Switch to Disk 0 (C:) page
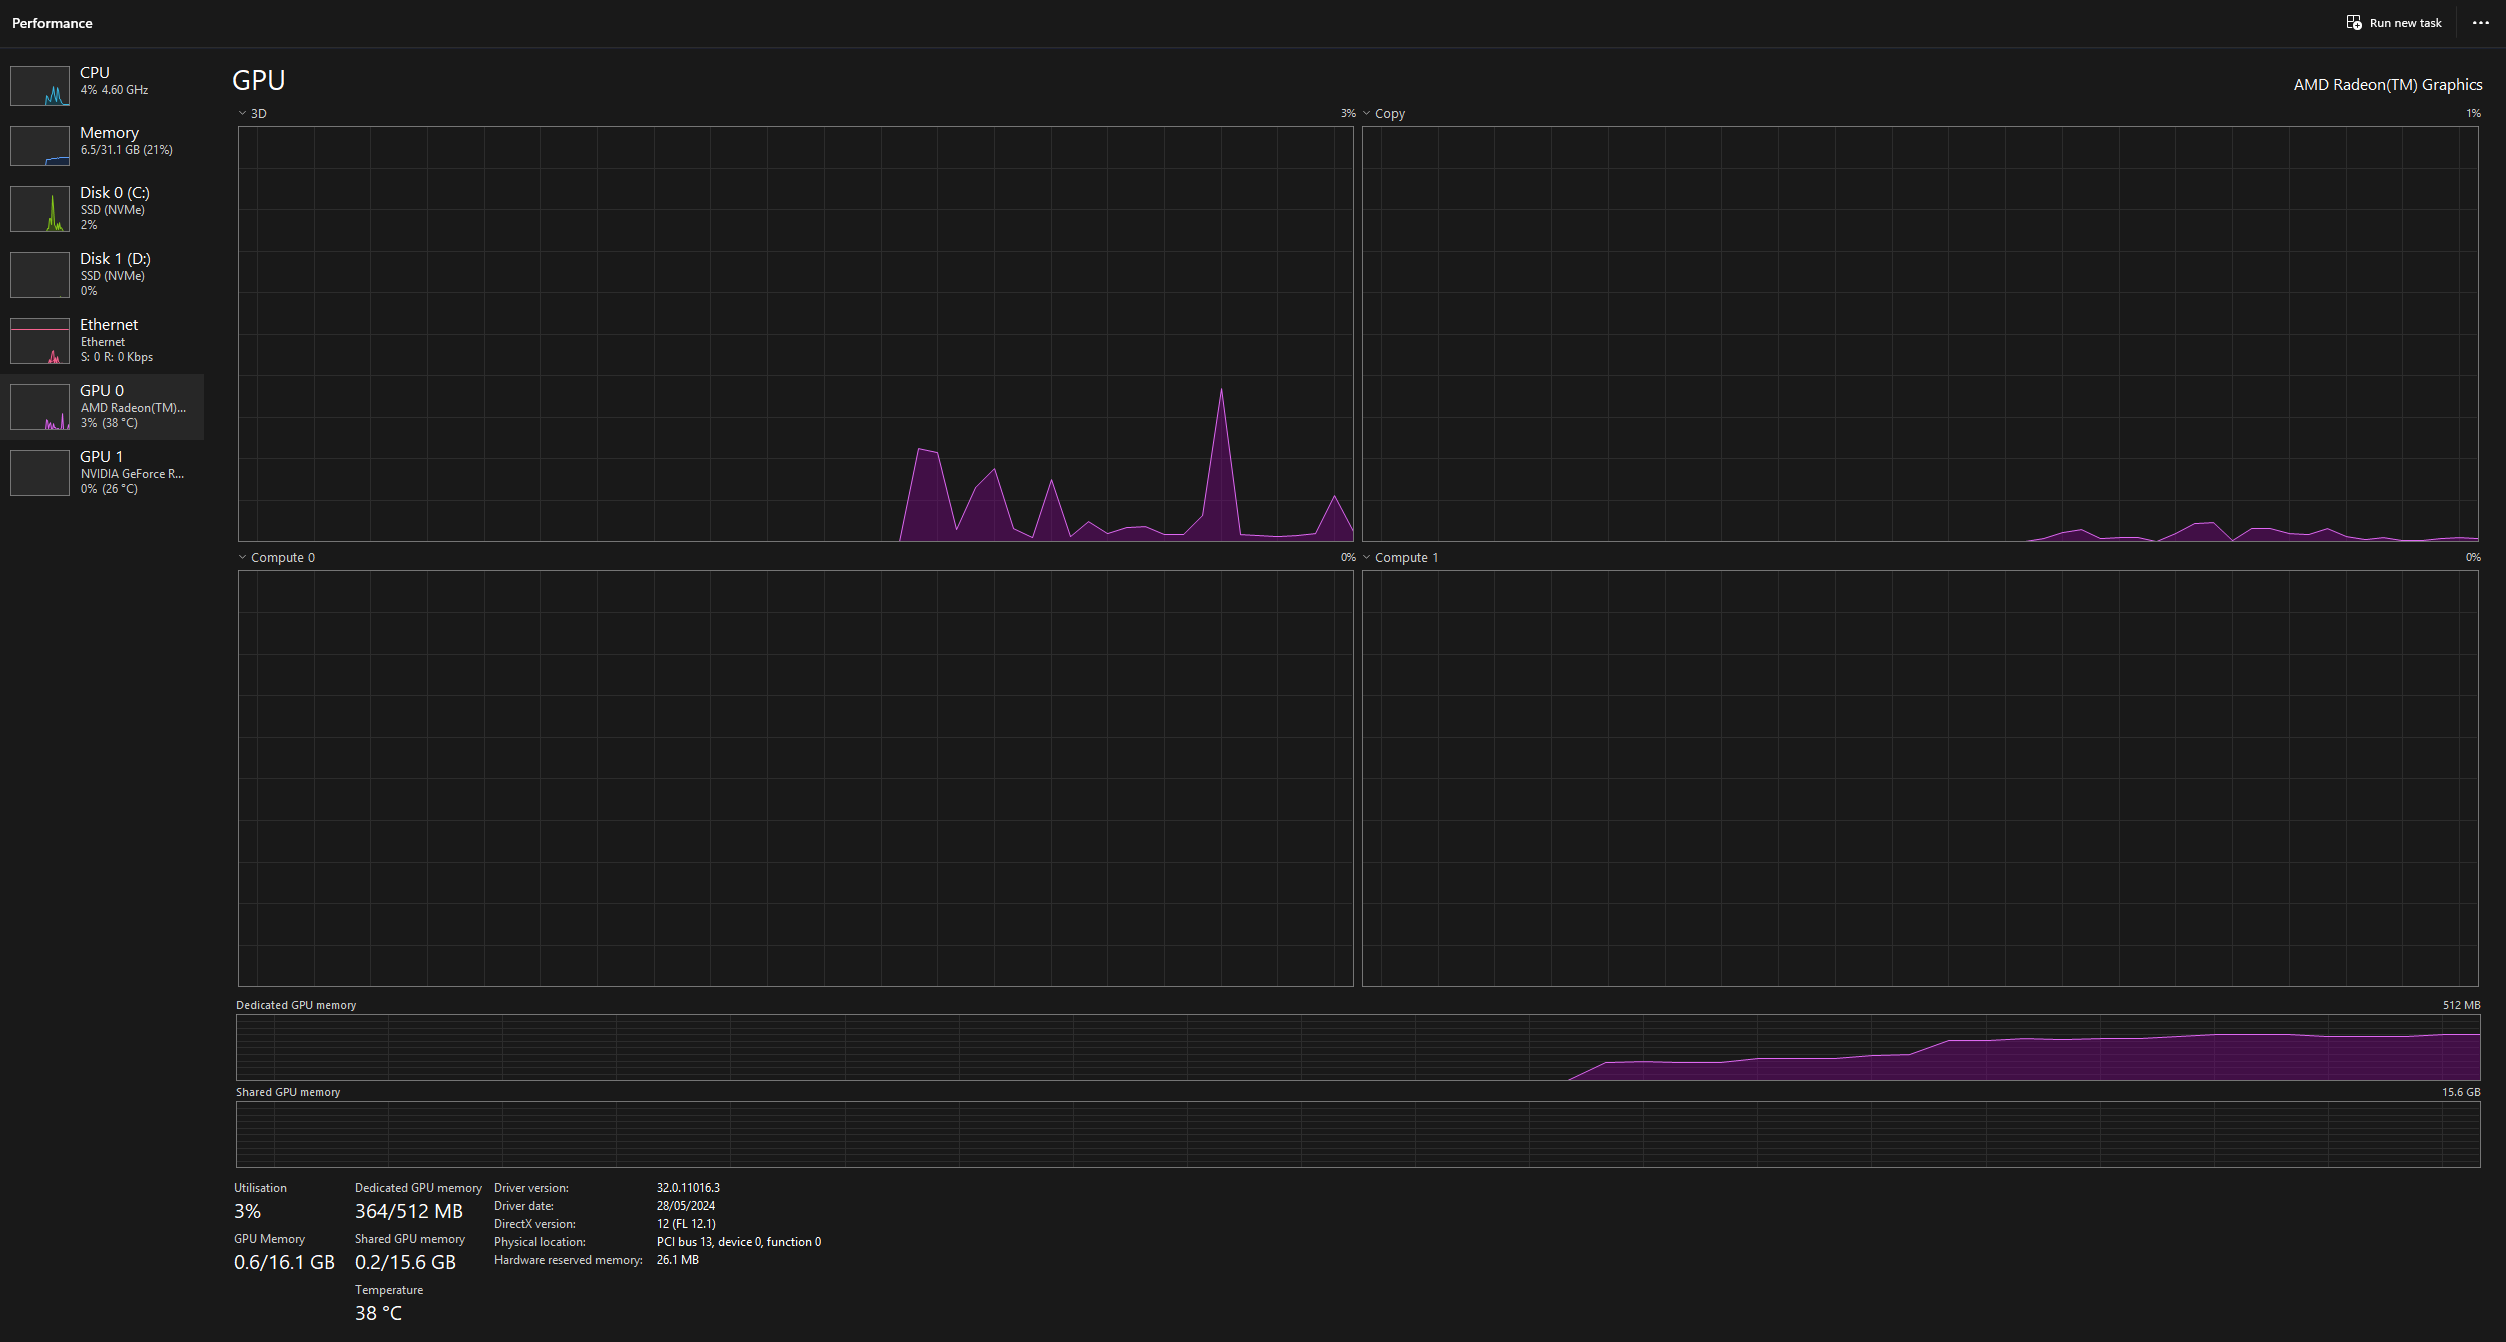2506x1342 pixels. coord(102,208)
